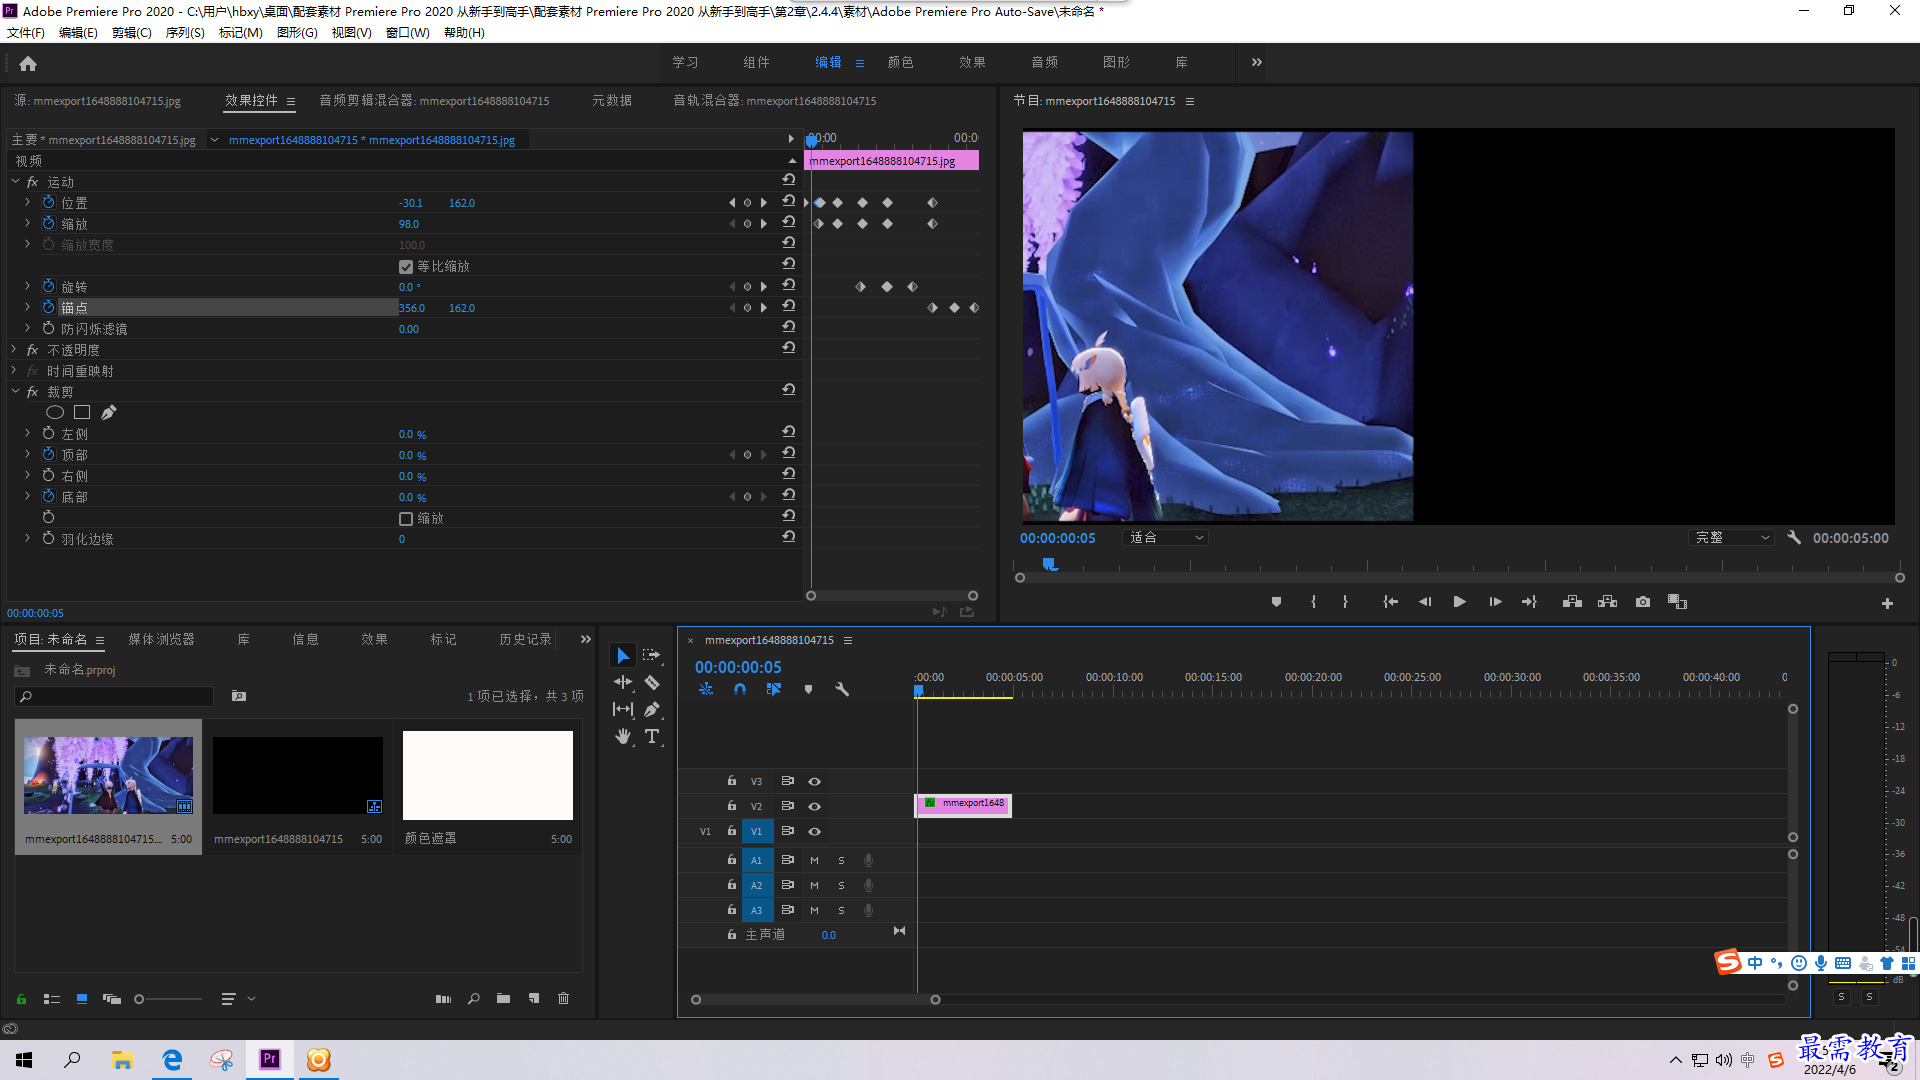Expand hidden project panel tabs
This screenshot has width=1920, height=1080.
(586, 639)
